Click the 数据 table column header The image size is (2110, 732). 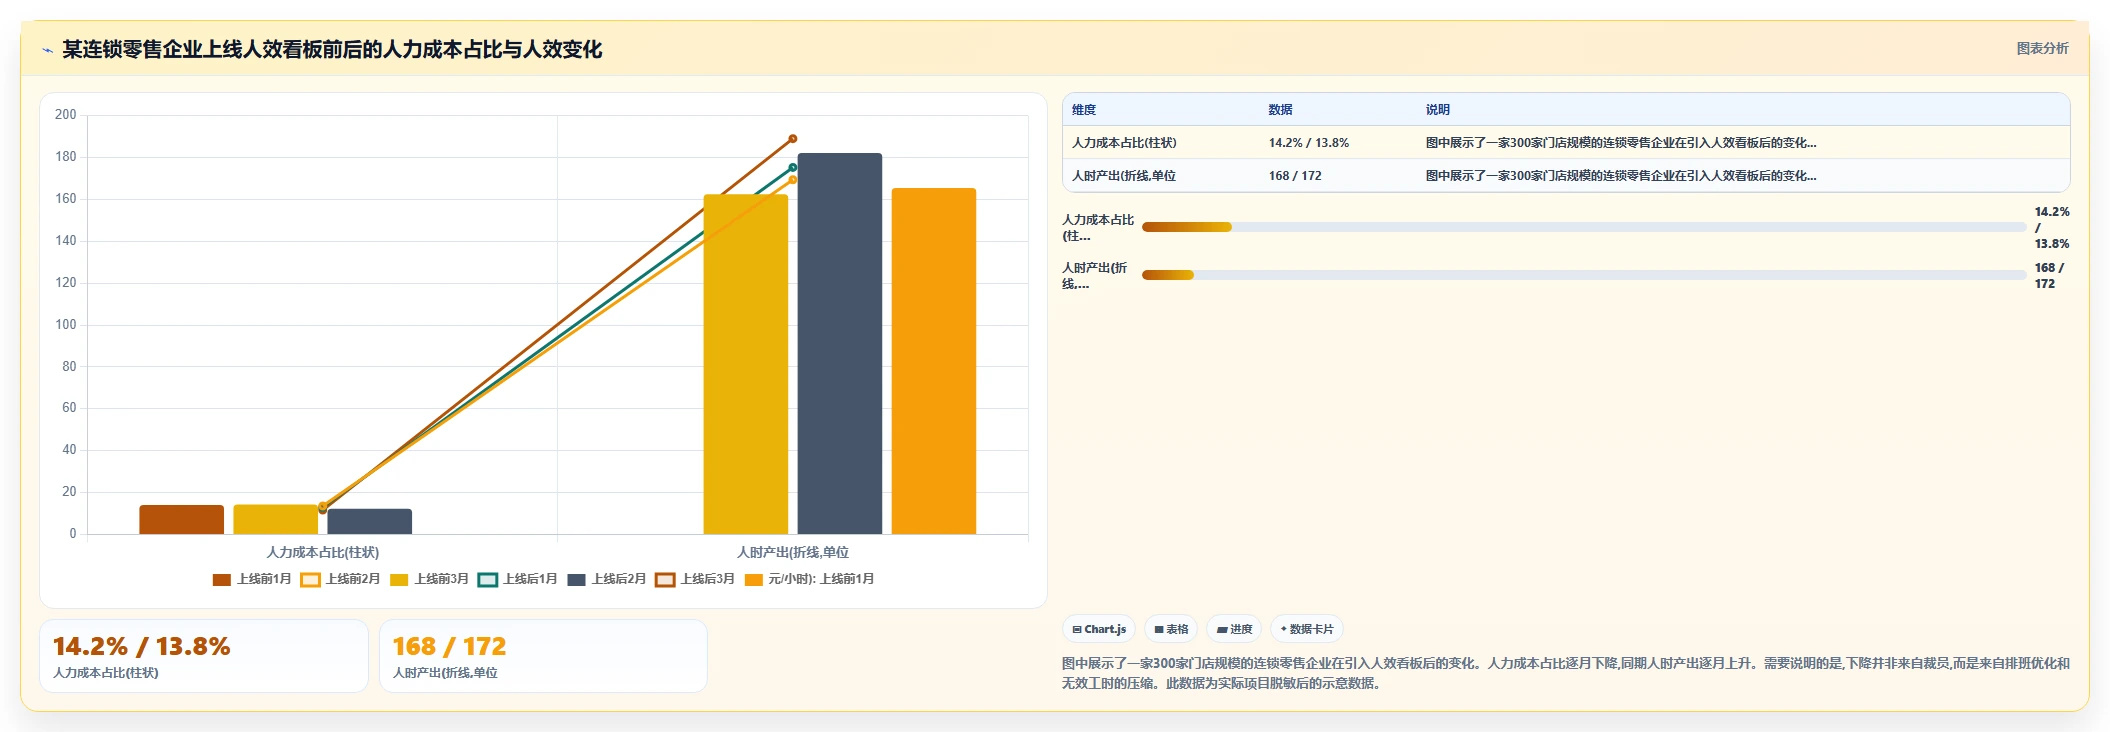[1281, 110]
